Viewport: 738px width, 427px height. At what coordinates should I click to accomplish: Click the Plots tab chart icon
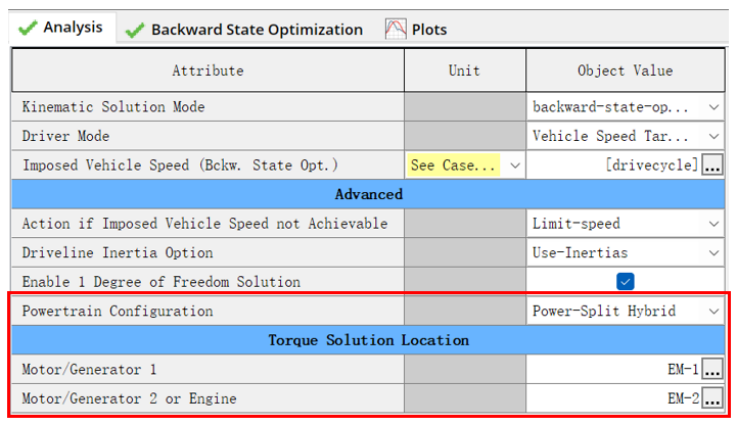(x=396, y=30)
